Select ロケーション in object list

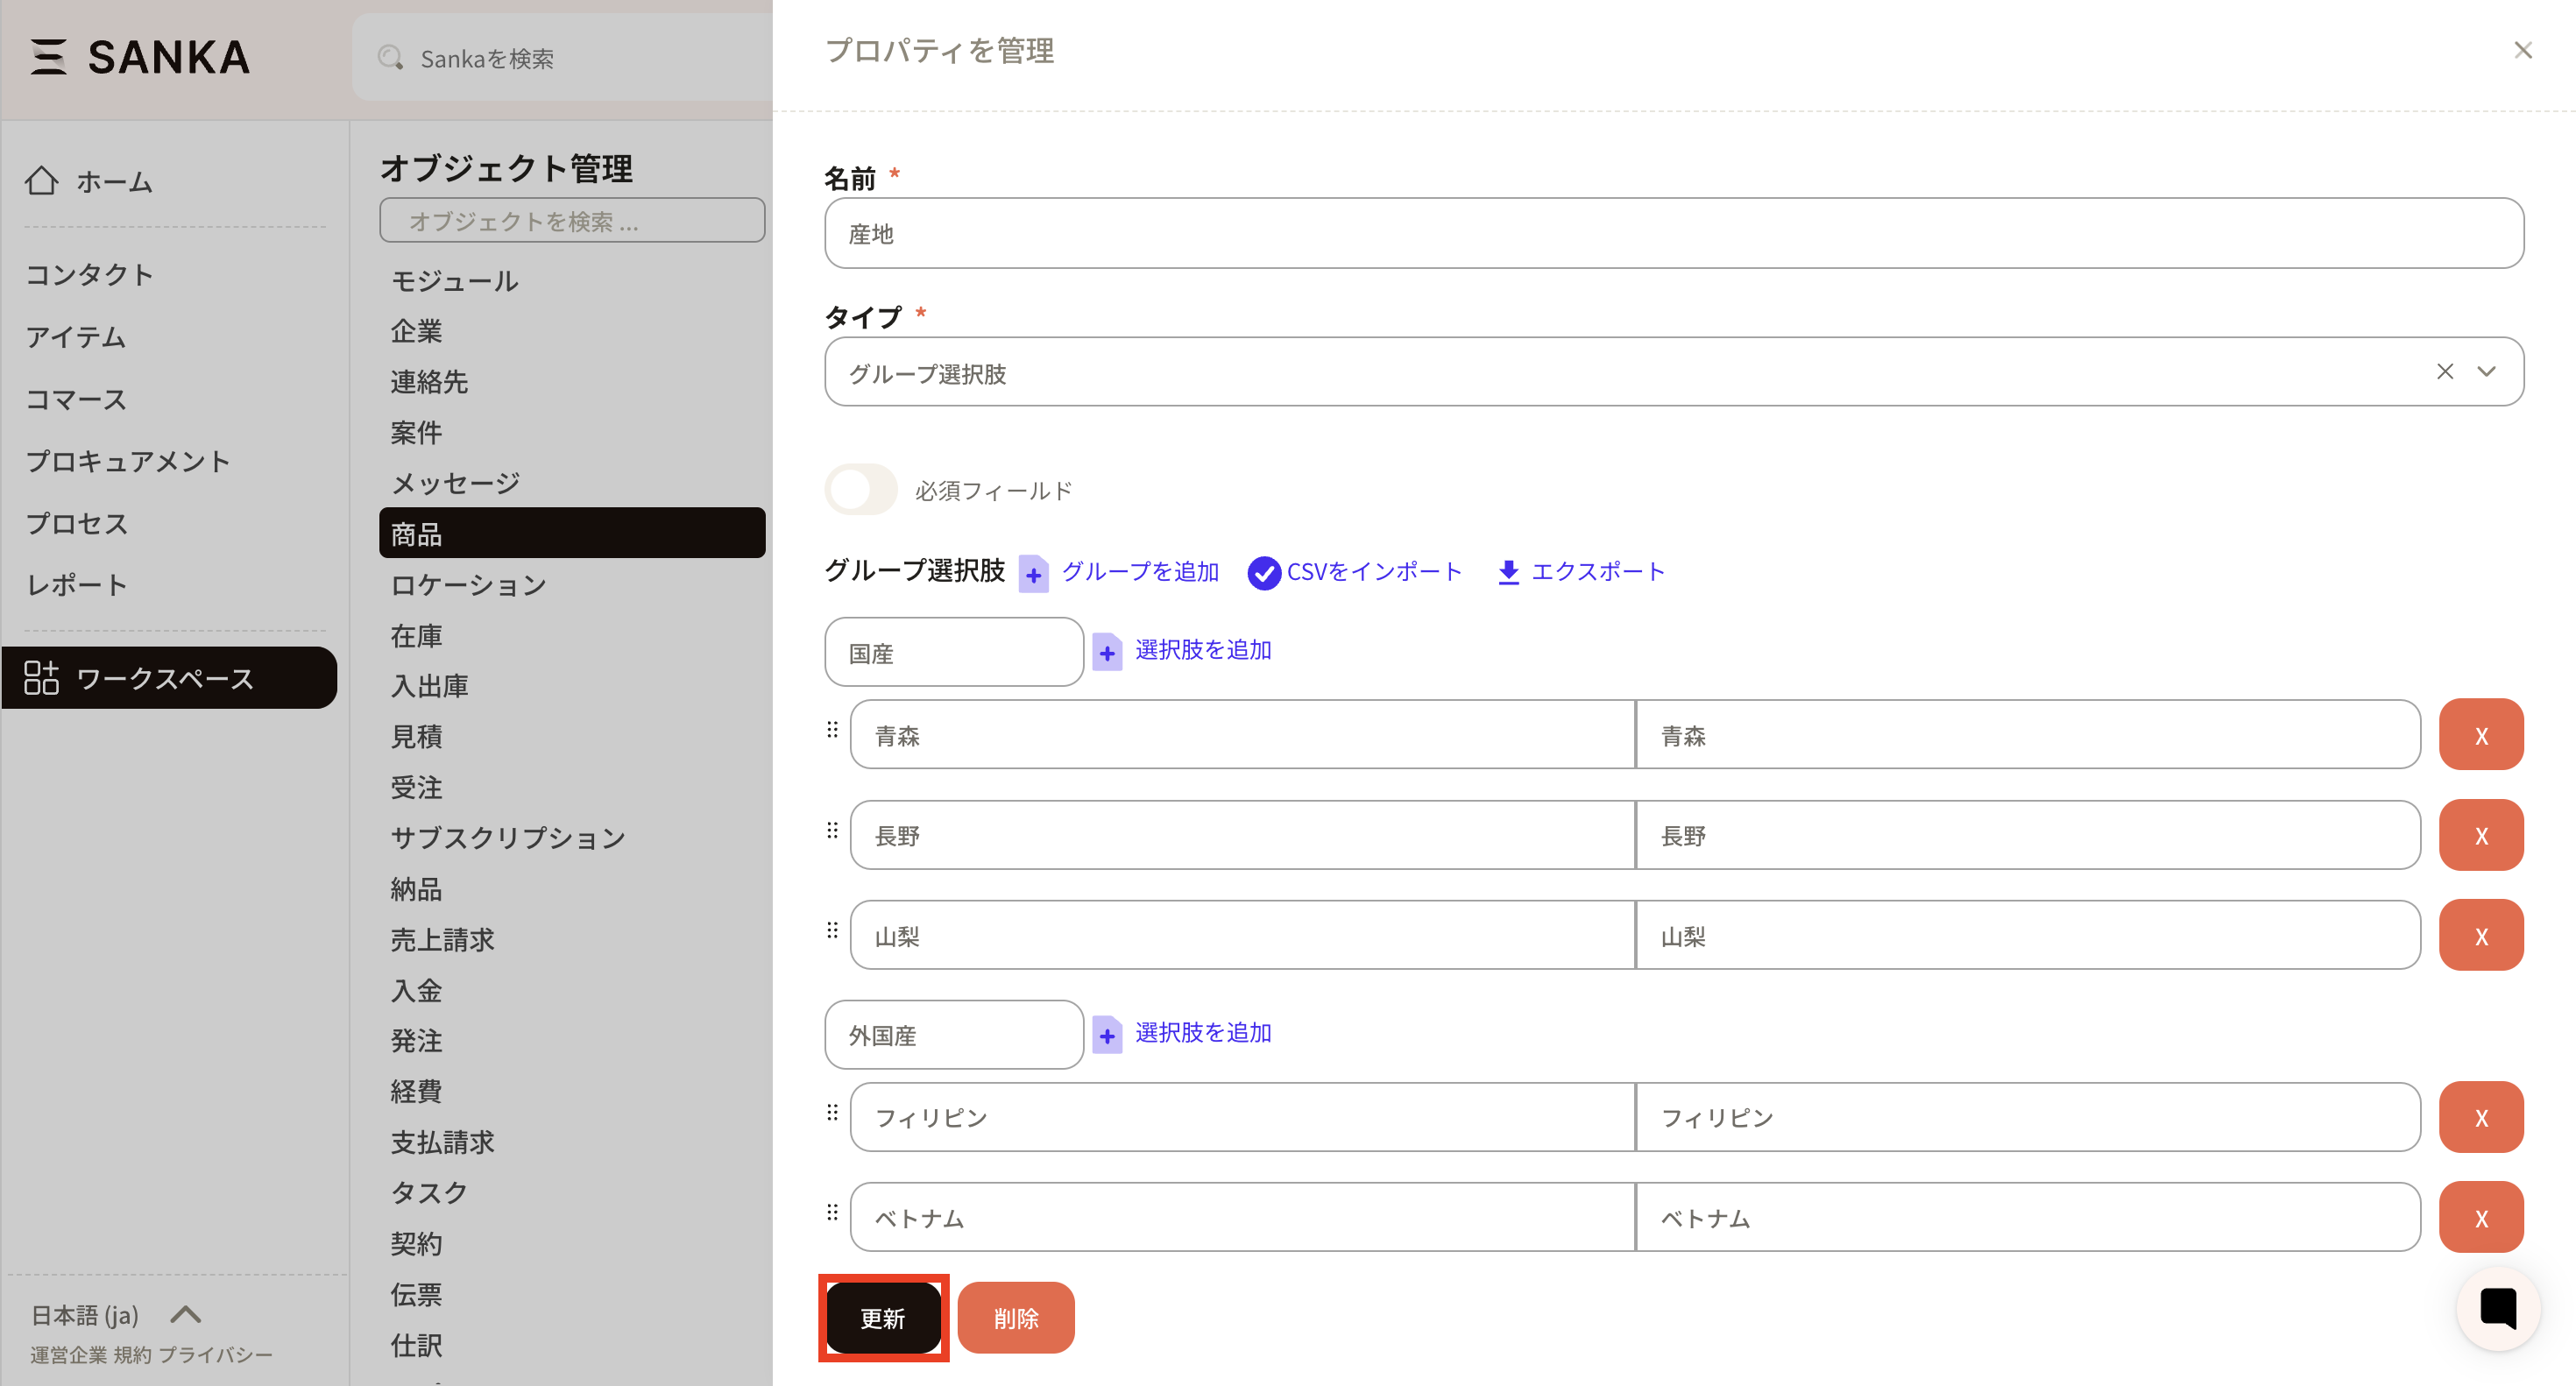tap(468, 585)
